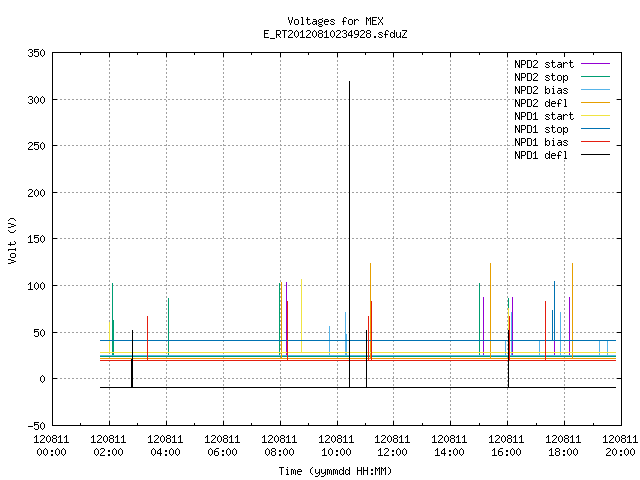The height and width of the screenshot is (480, 640).
Task: Click the 250 y-axis tick label
Action: point(36,146)
